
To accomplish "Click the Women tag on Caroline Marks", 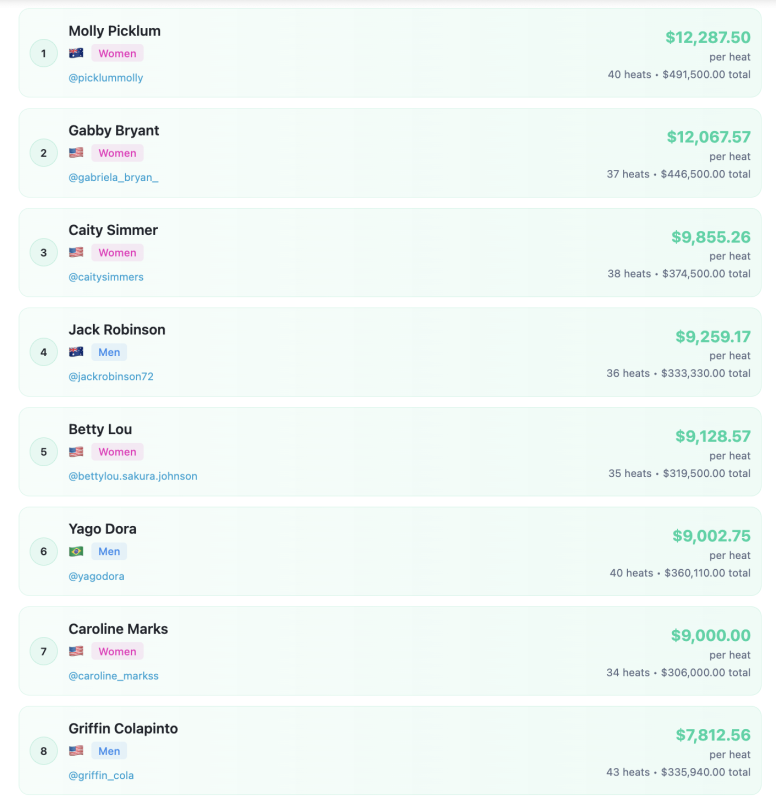I will tap(117, 651).
